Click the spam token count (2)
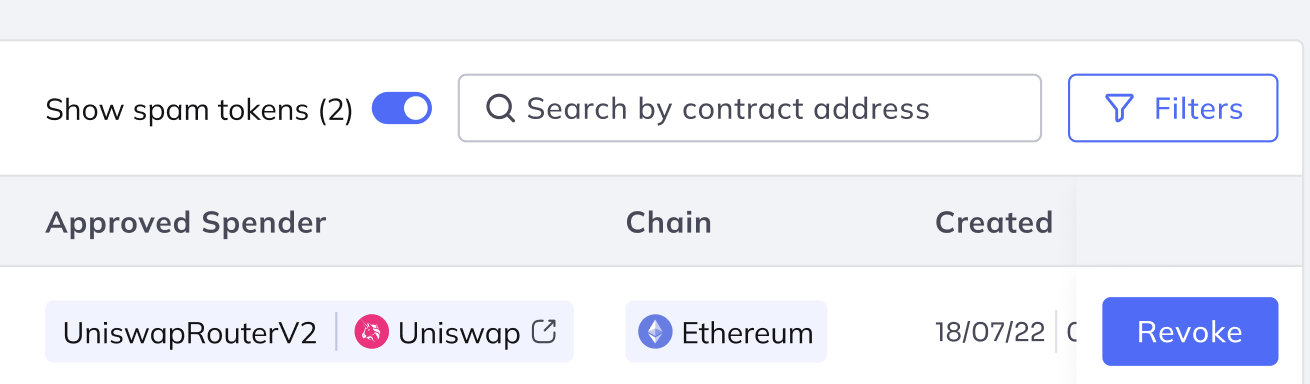This screenshot has height=384, width=1310. pyautogui.click(x=336, y=110)
